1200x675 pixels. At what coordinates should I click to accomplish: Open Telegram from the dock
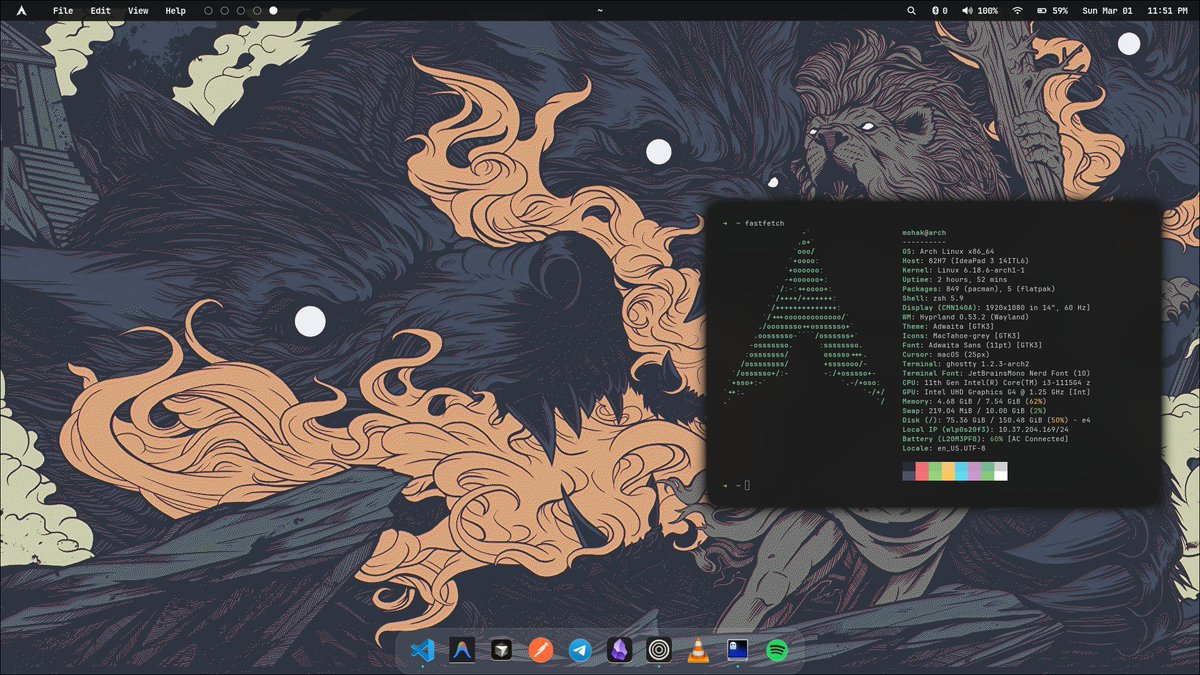point(579,650)
